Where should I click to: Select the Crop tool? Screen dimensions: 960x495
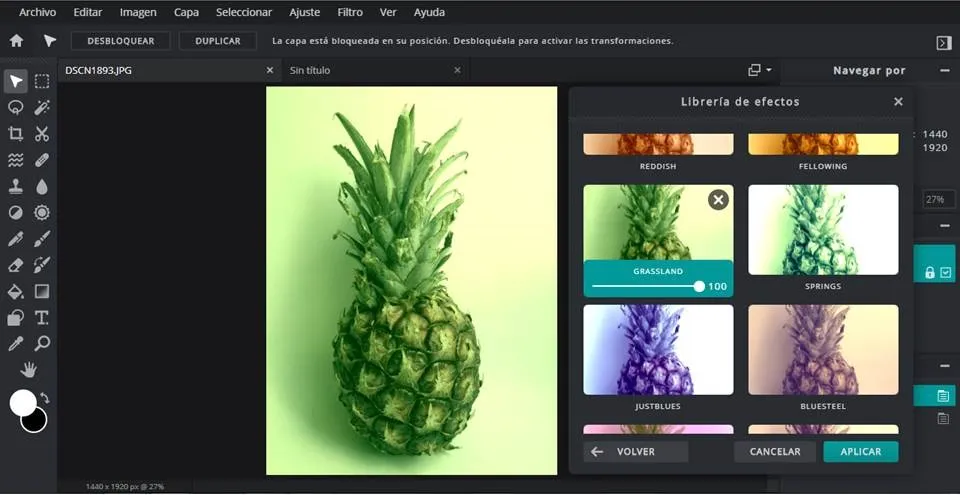coord(15,134)
